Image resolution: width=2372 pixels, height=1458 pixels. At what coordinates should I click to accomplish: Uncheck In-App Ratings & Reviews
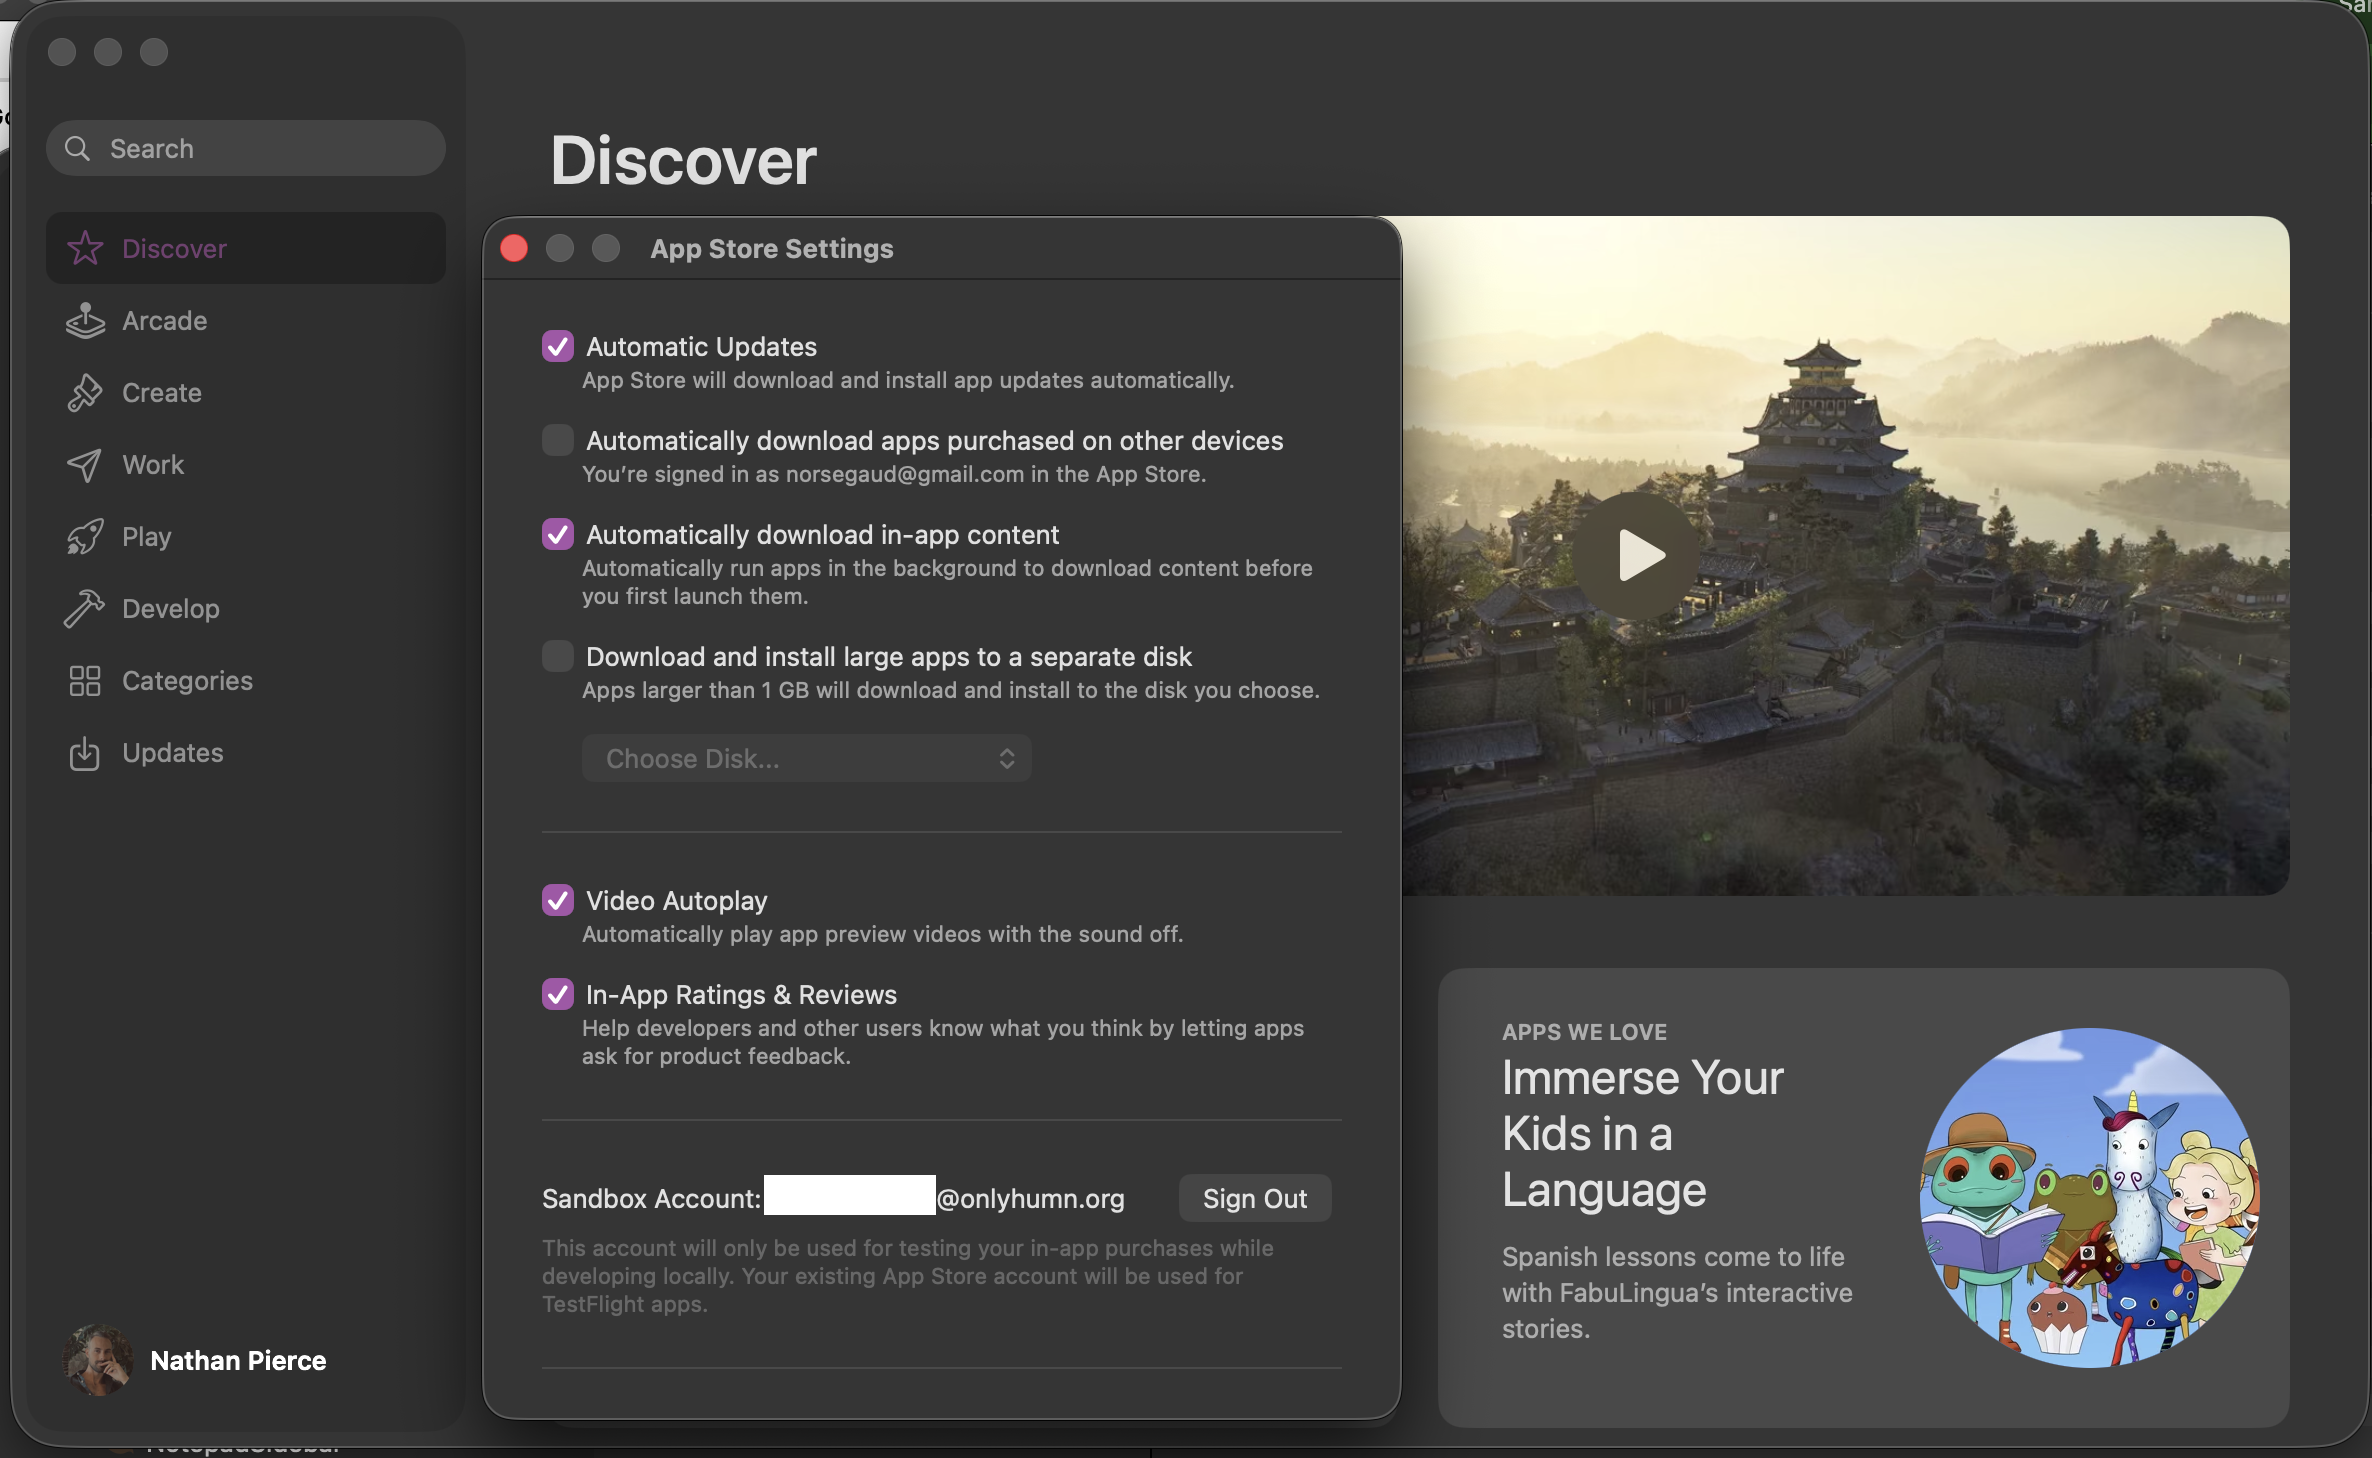(558, 994)
